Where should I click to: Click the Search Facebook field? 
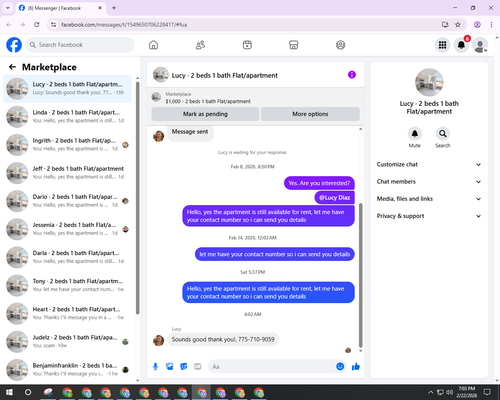coord(80,45)
